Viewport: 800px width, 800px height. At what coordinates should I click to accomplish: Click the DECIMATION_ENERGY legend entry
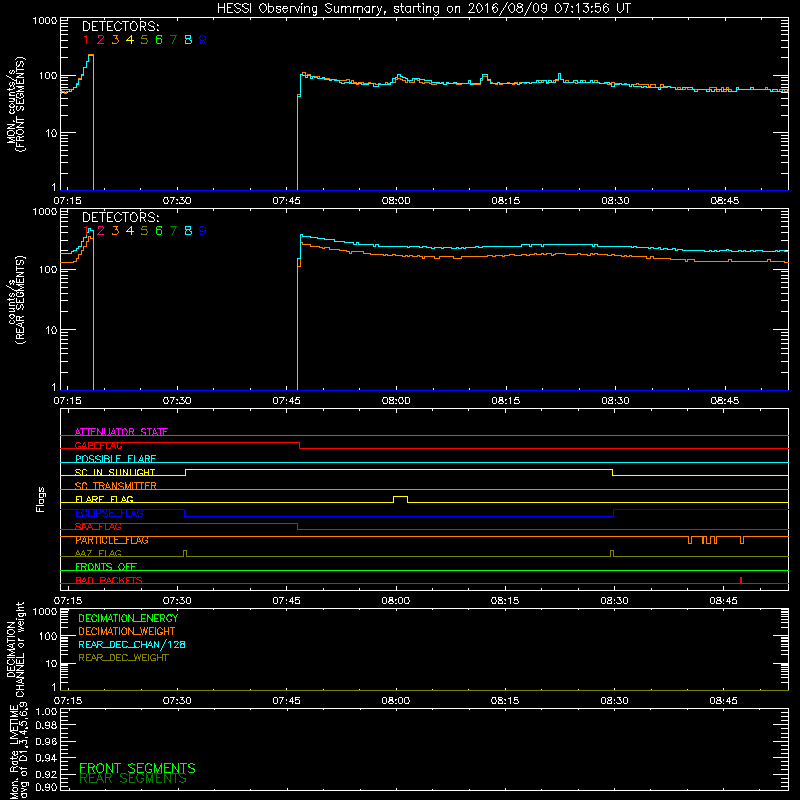[128, 618]
